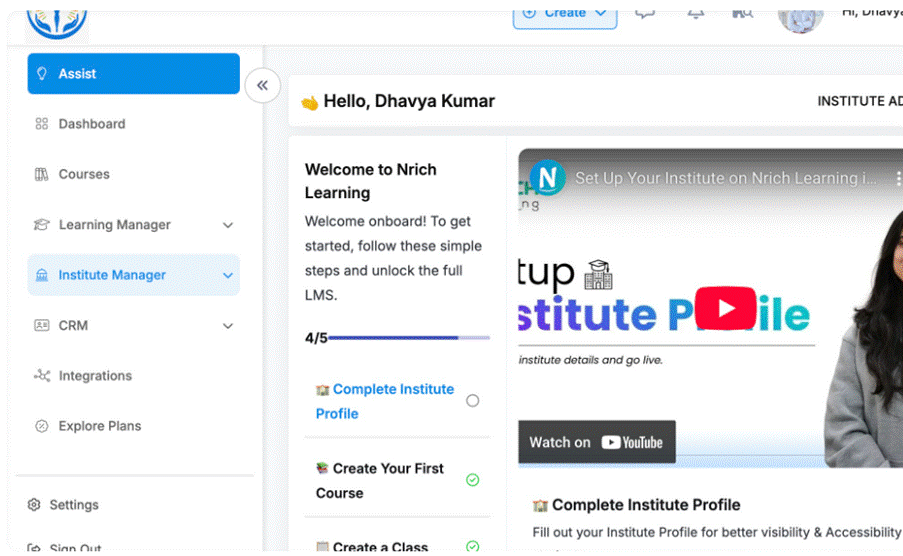903x556 pixels.
Task: Toggle the Complete Institute Profile step circle
Action: [x=473, y=401]
